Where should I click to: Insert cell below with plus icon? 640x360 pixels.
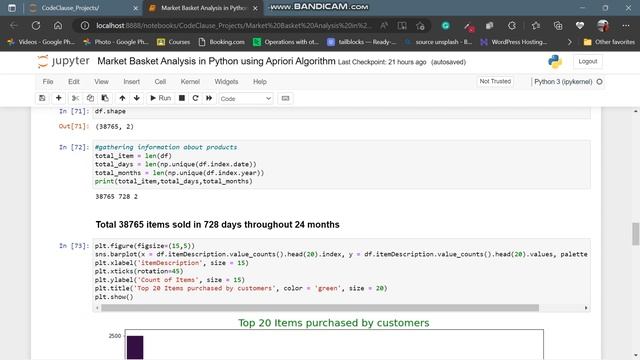click(58, 98)
